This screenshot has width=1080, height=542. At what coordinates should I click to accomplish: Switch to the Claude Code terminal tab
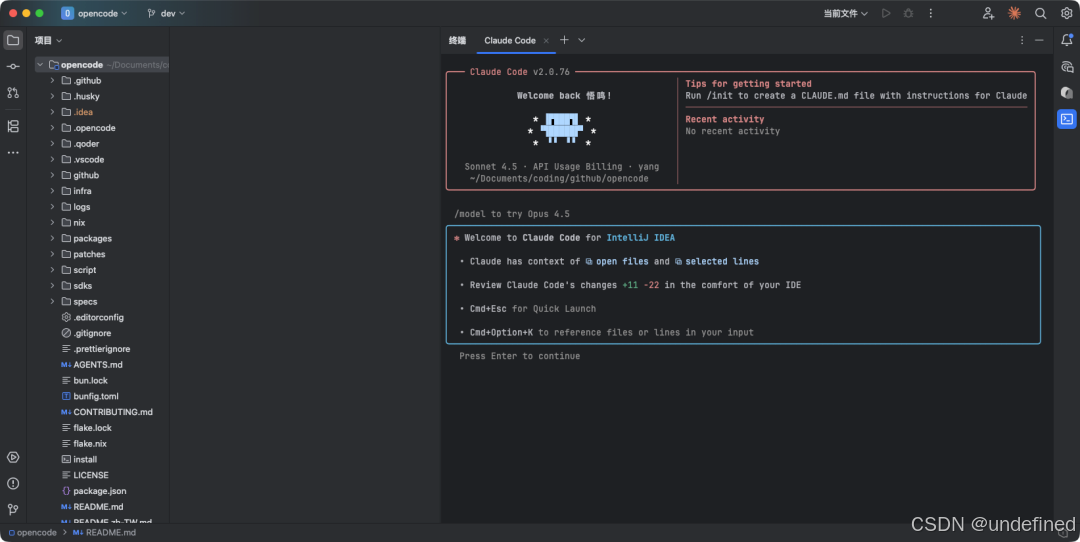[x=510, y=41]
